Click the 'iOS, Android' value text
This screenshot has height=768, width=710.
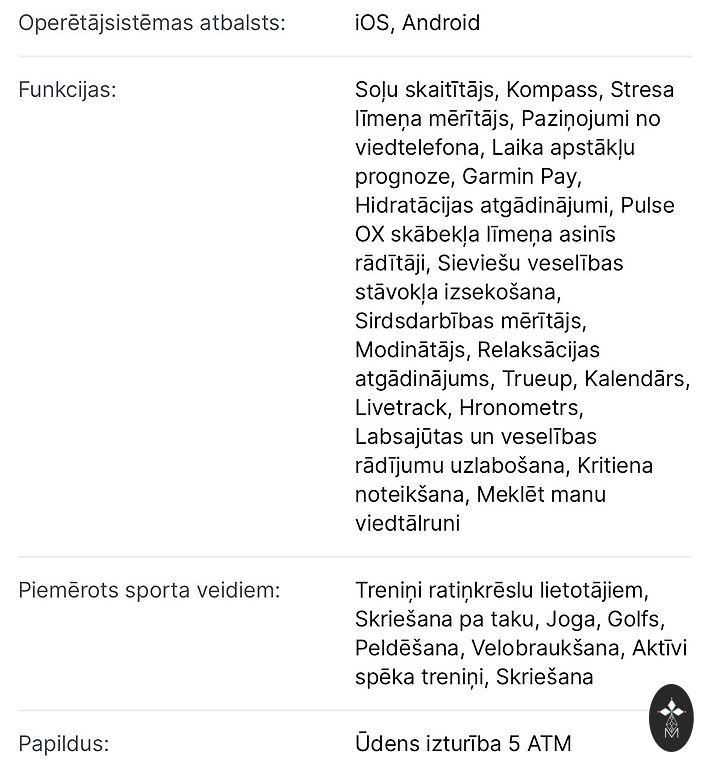point(417,22)
